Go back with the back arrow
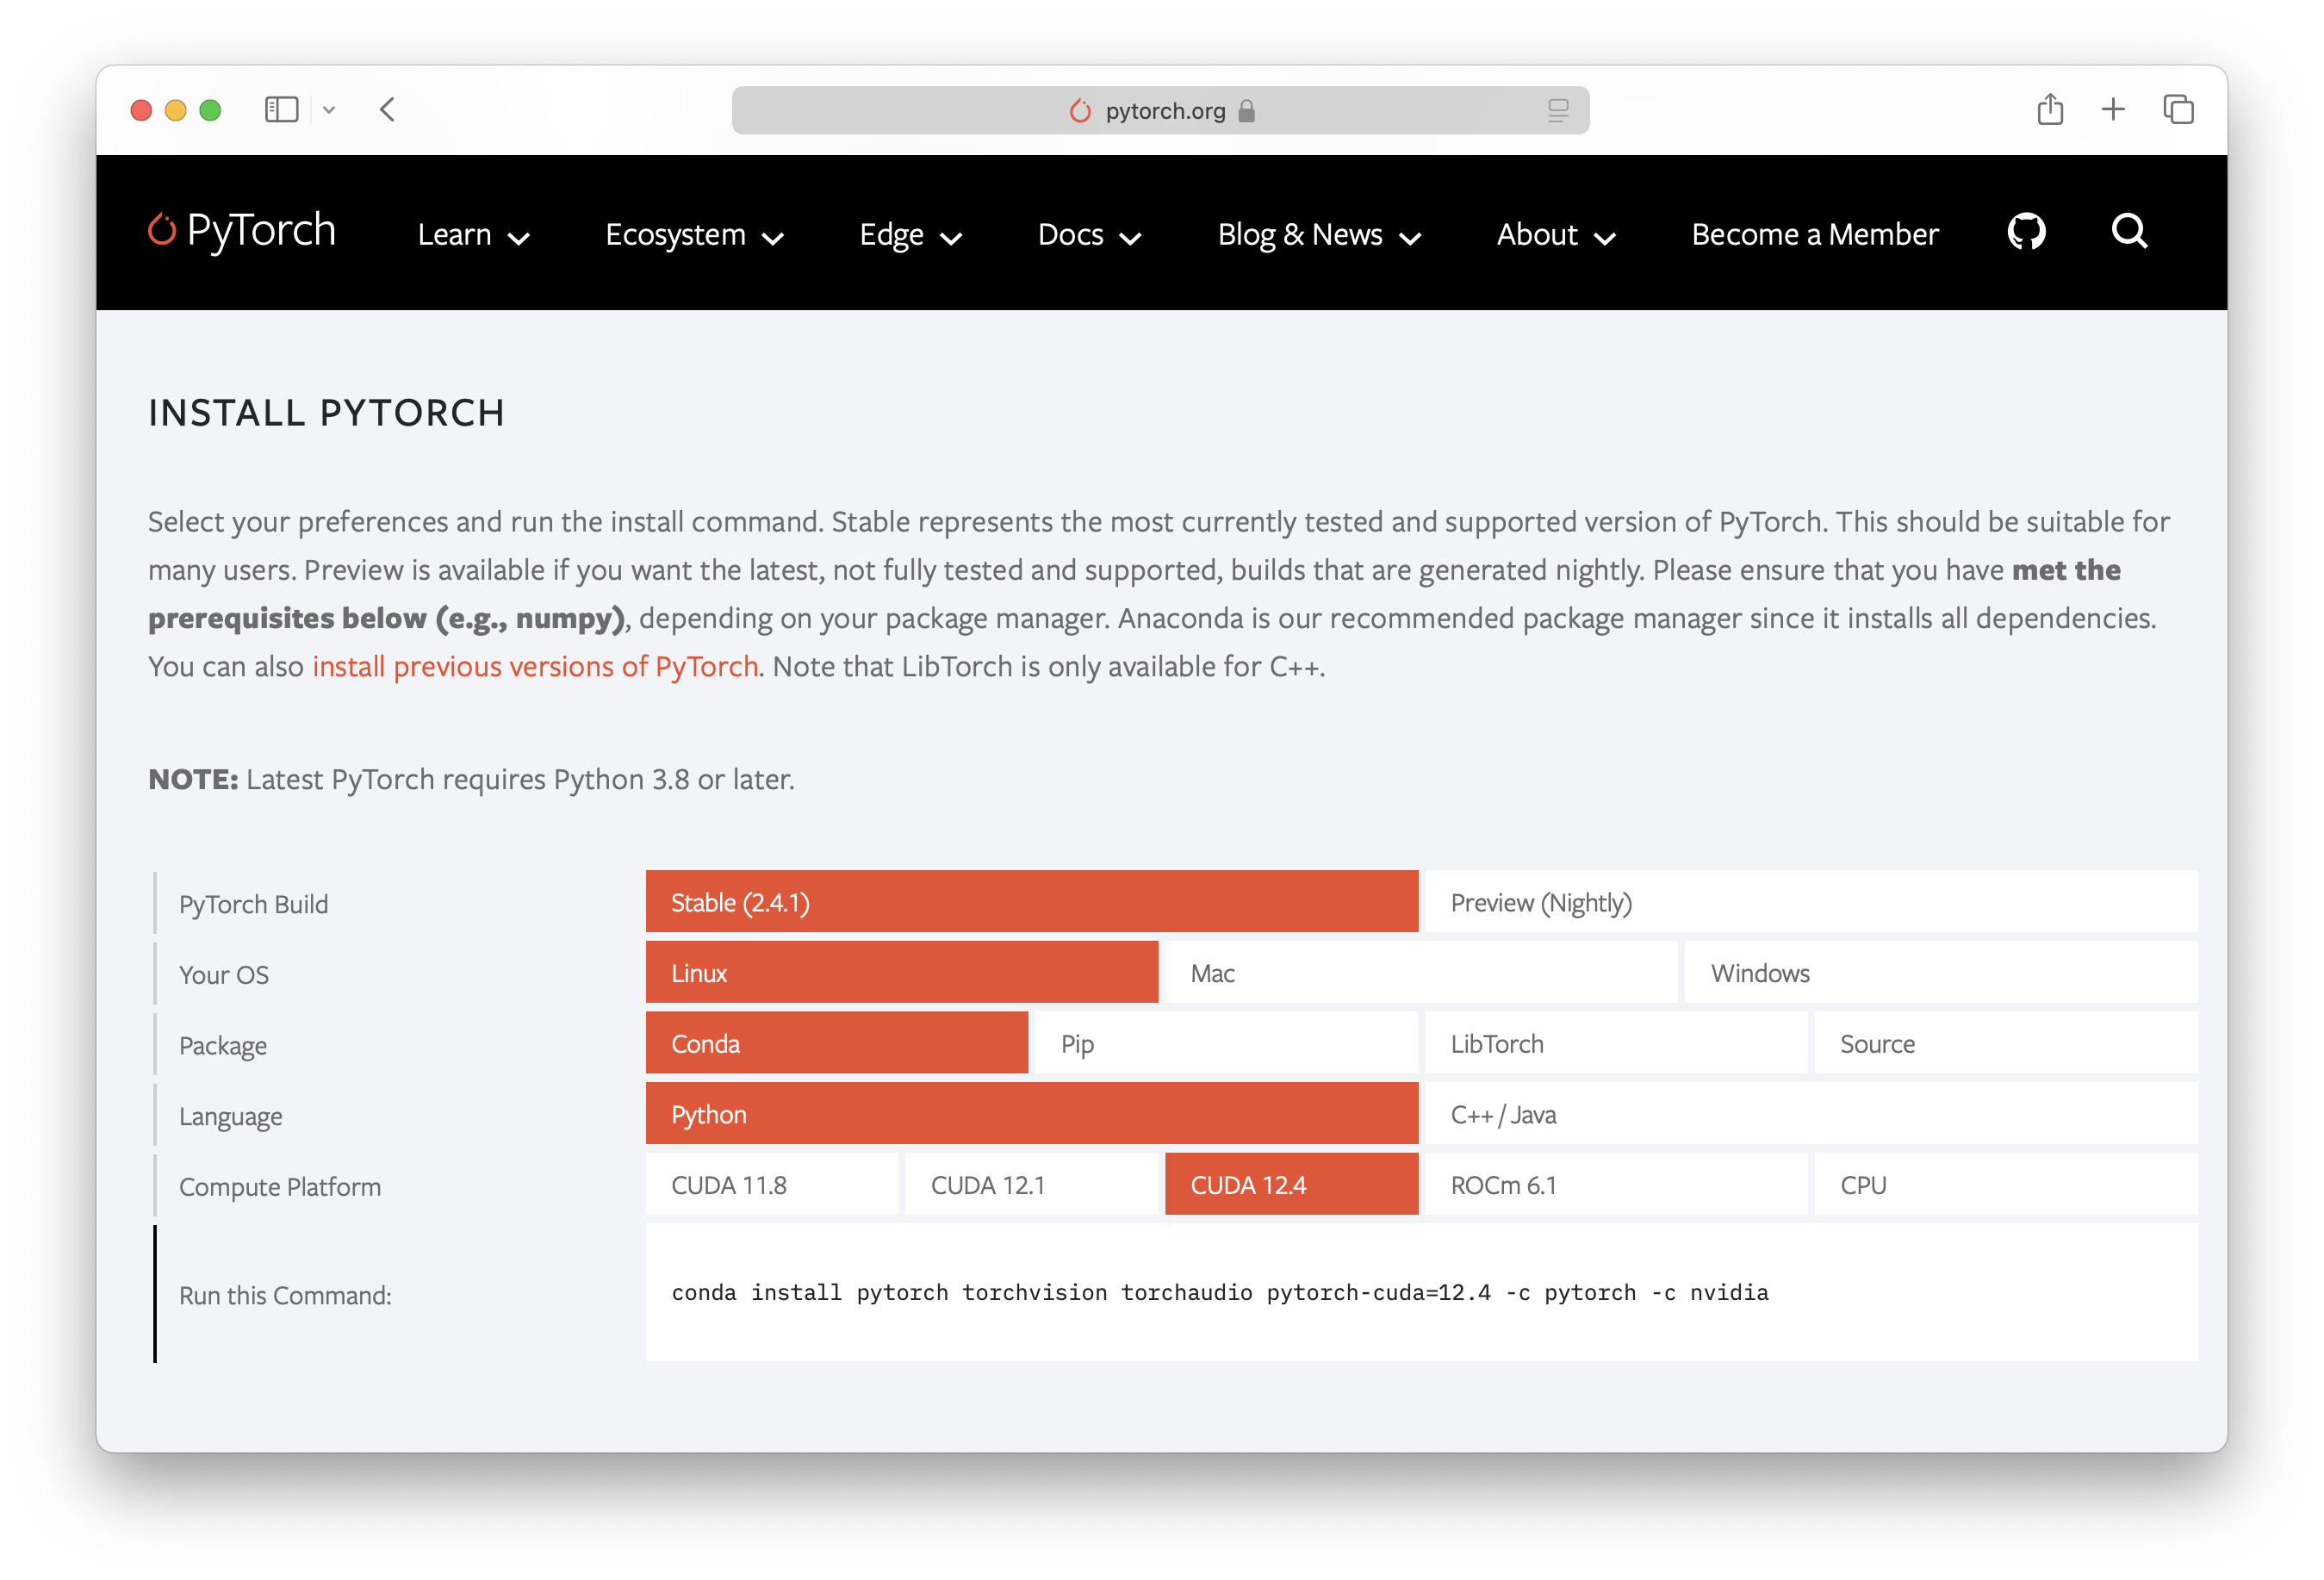This screenshot has width=2324, height=1580. coord(388,109)
